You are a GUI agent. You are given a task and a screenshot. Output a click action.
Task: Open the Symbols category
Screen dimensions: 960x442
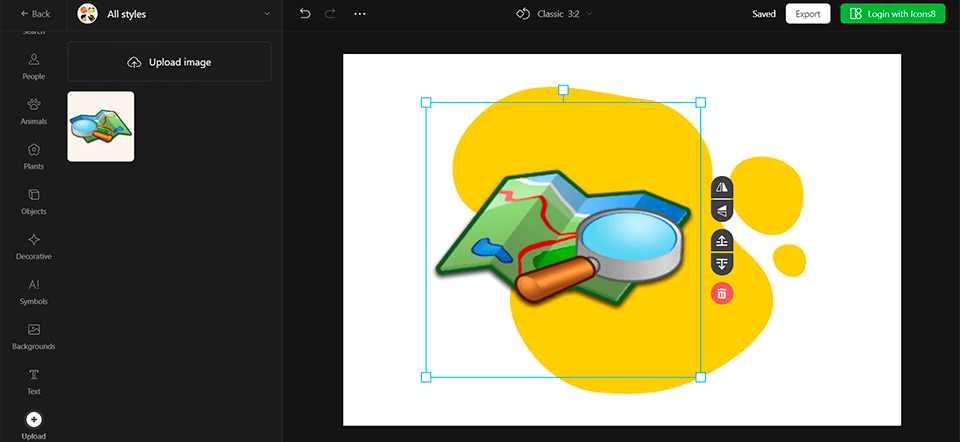[34, 291]
